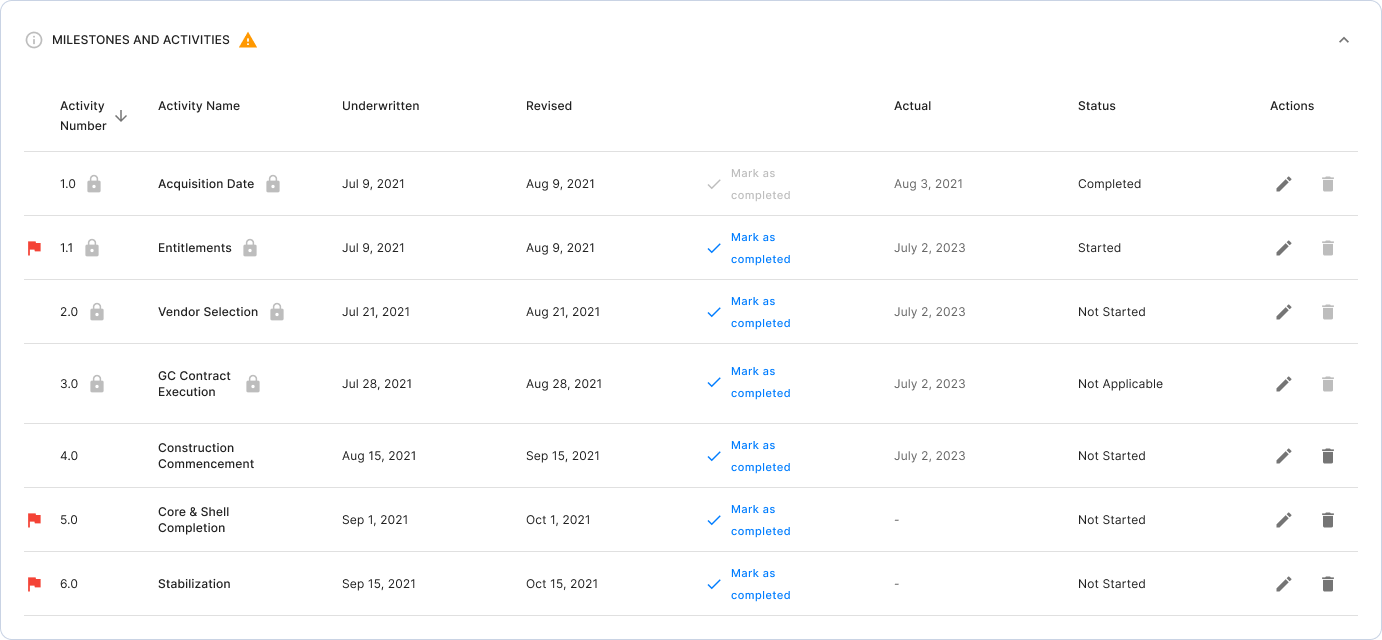Mark Entitlements as completed
The height and width of the screenshot is (640, 1382).
tap(749, 248)
